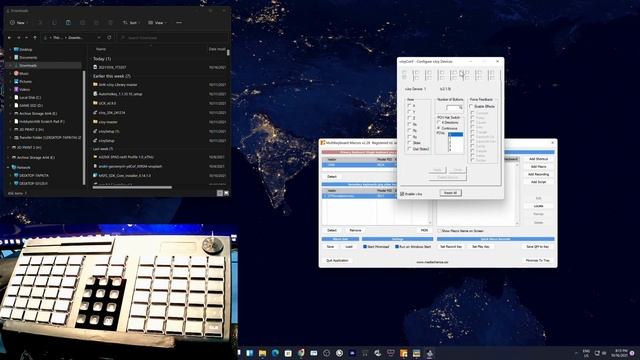
Task: Click the Name column header in Explorer
Action: [101, 49]
